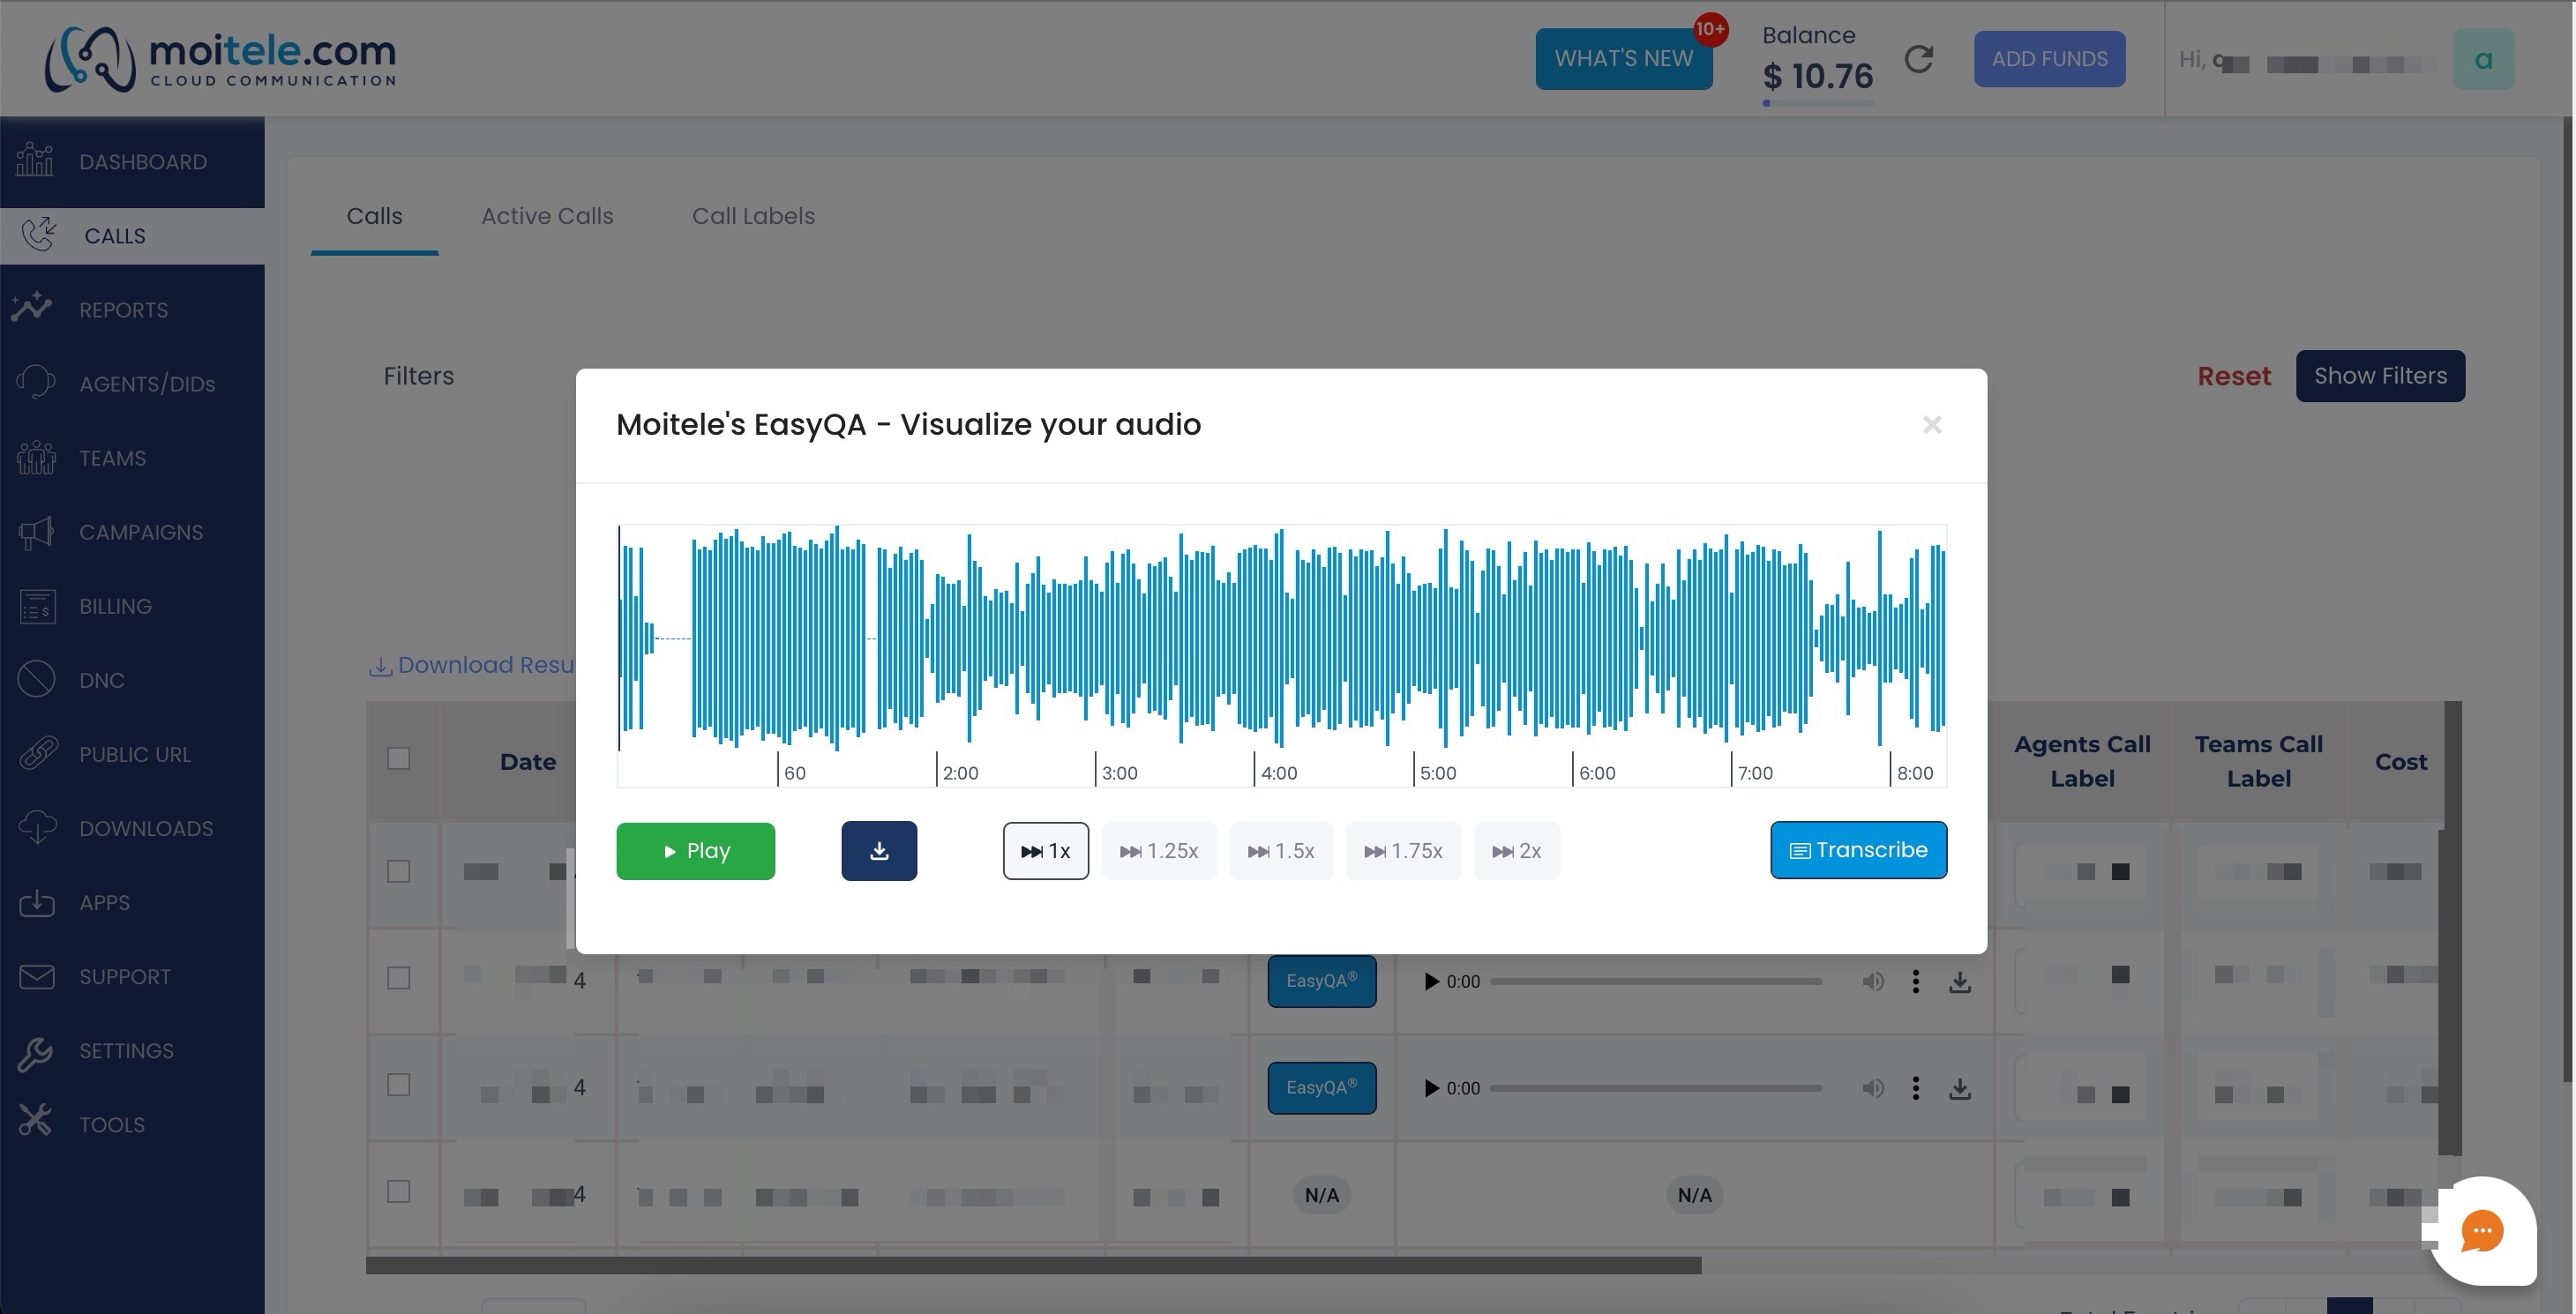This screenshot has height=1314, width=2576.
Task: Open the Support section
Action: click(132, 976)
